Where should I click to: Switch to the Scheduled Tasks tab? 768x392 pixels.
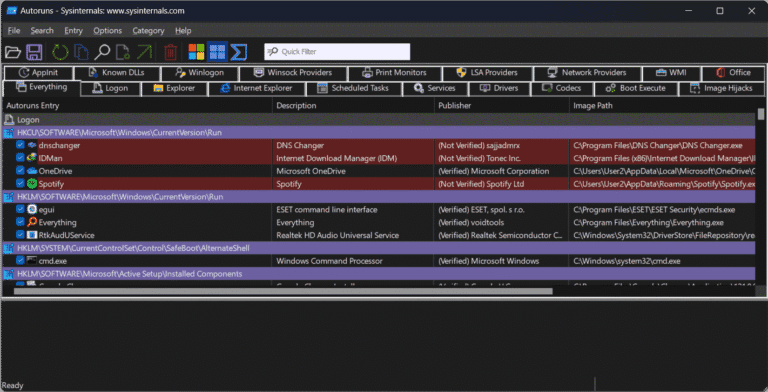[x=354, y=88]
